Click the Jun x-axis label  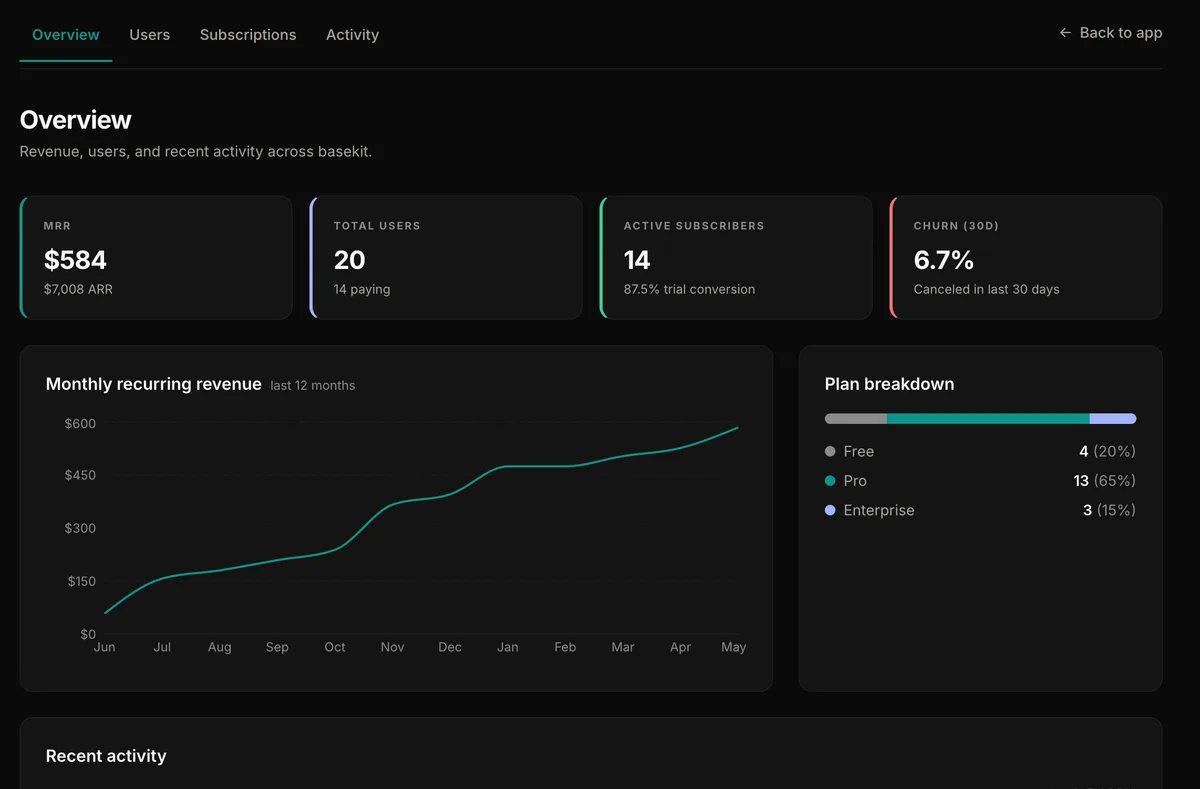tap(104, 648)
